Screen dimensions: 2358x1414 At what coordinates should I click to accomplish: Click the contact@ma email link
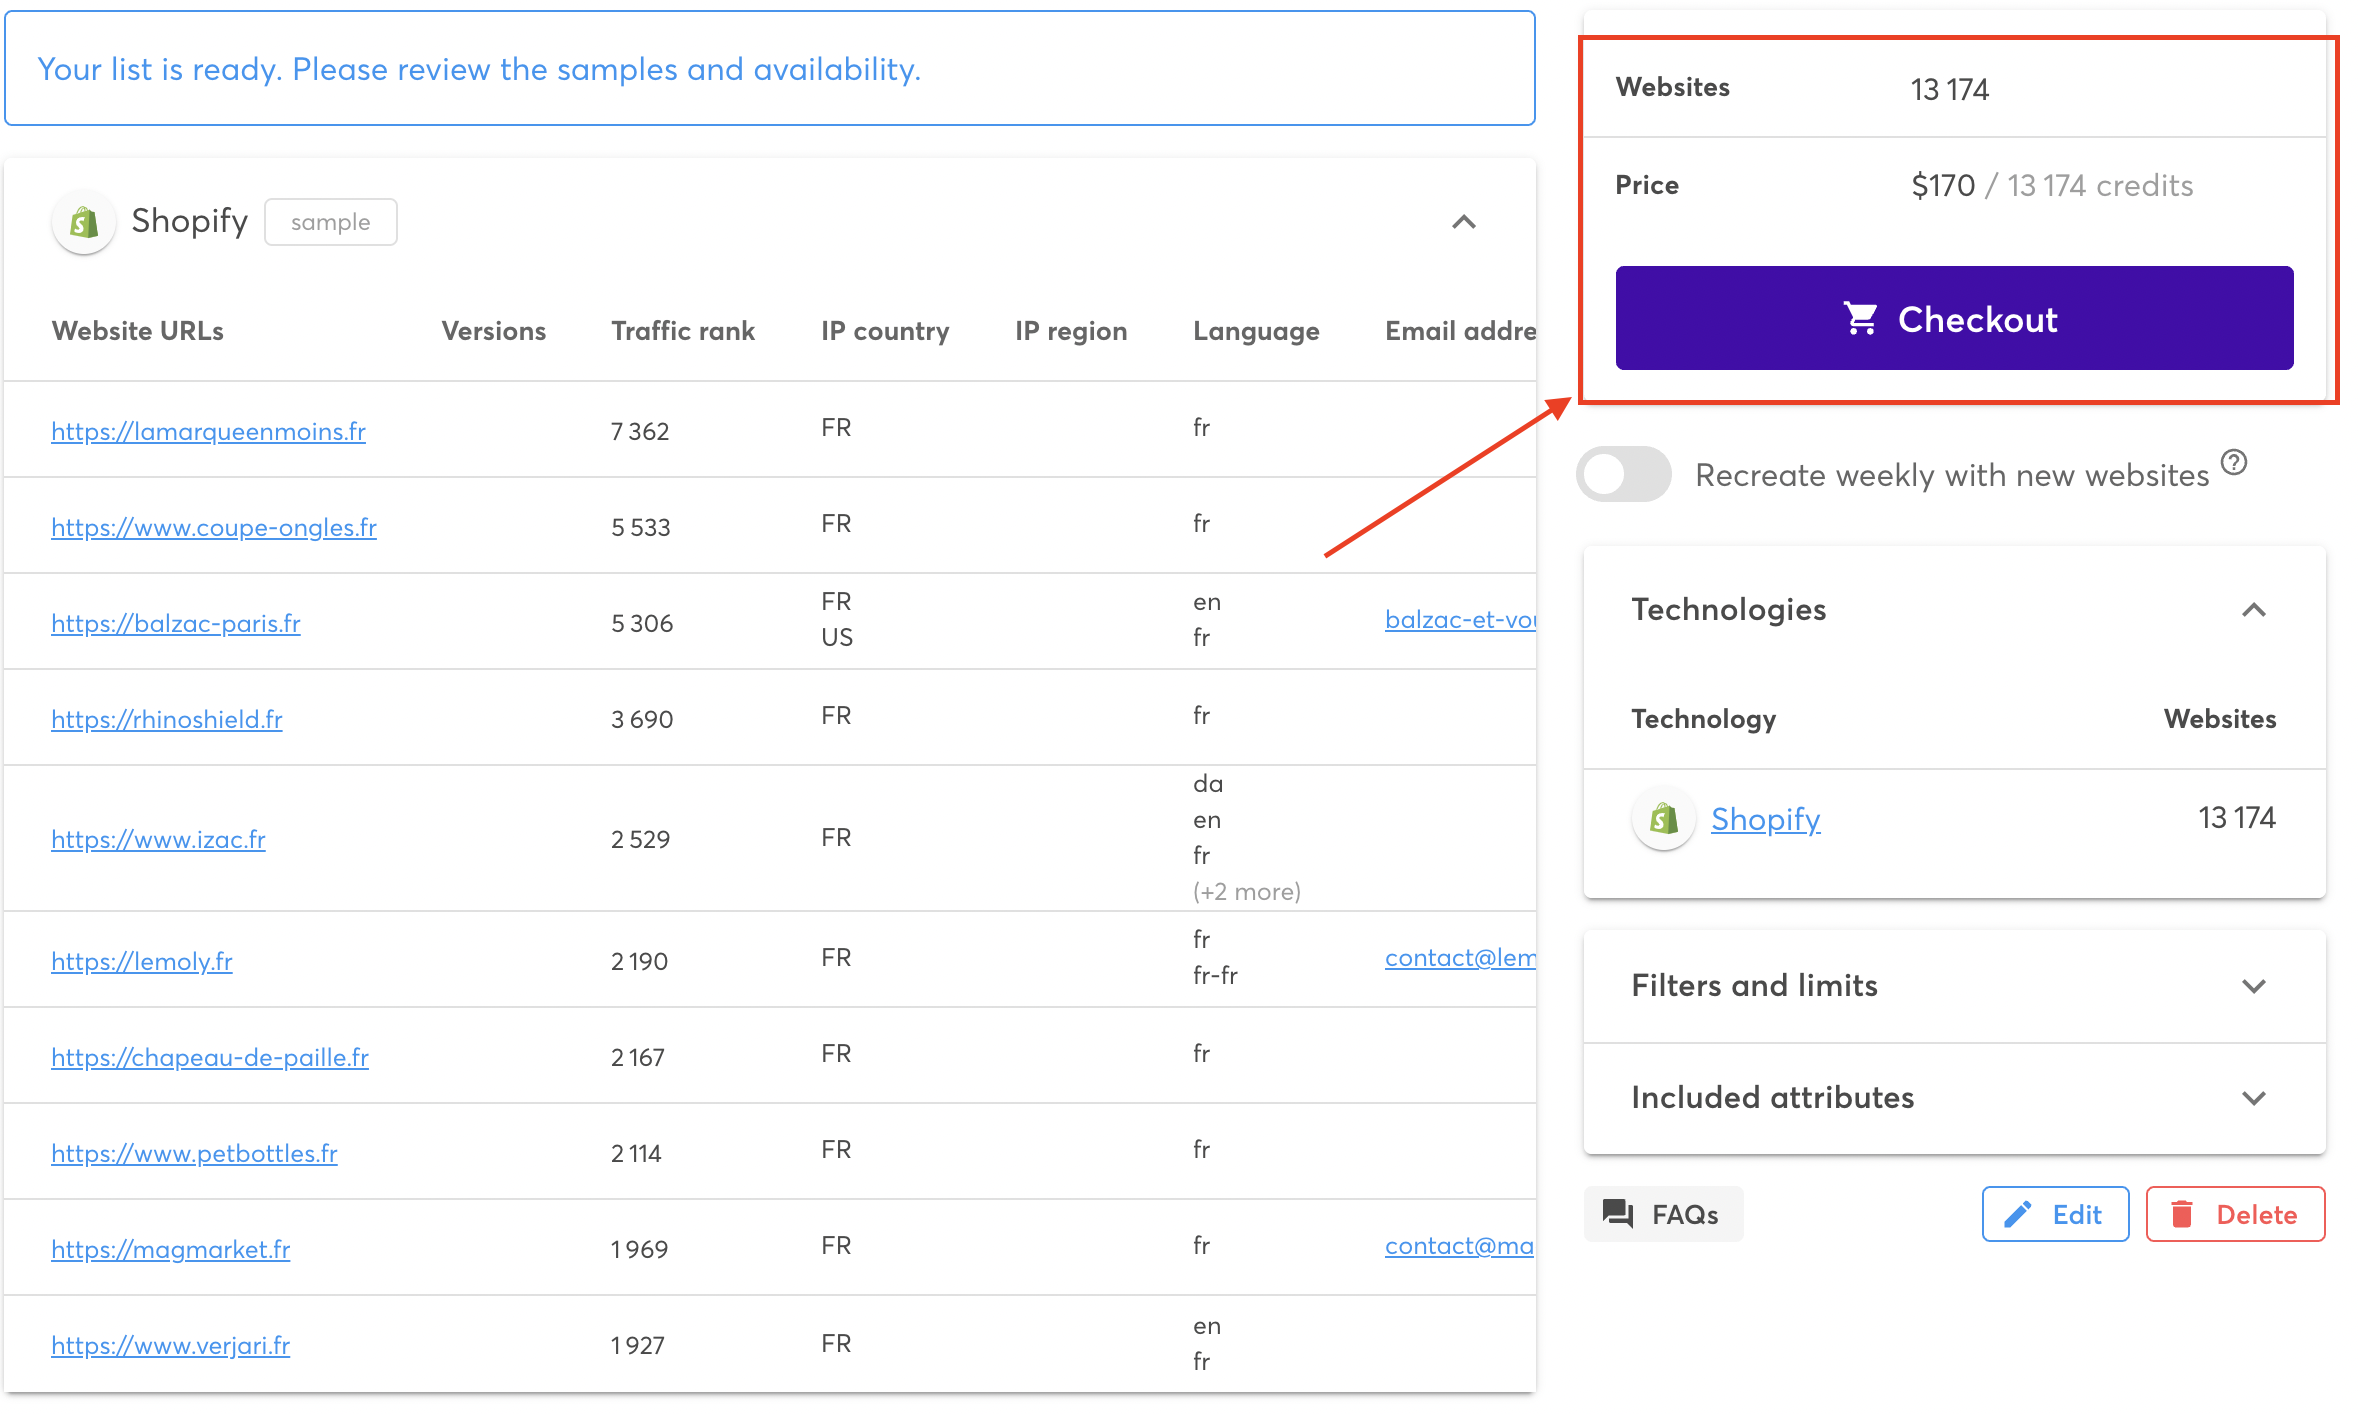1459,1246
